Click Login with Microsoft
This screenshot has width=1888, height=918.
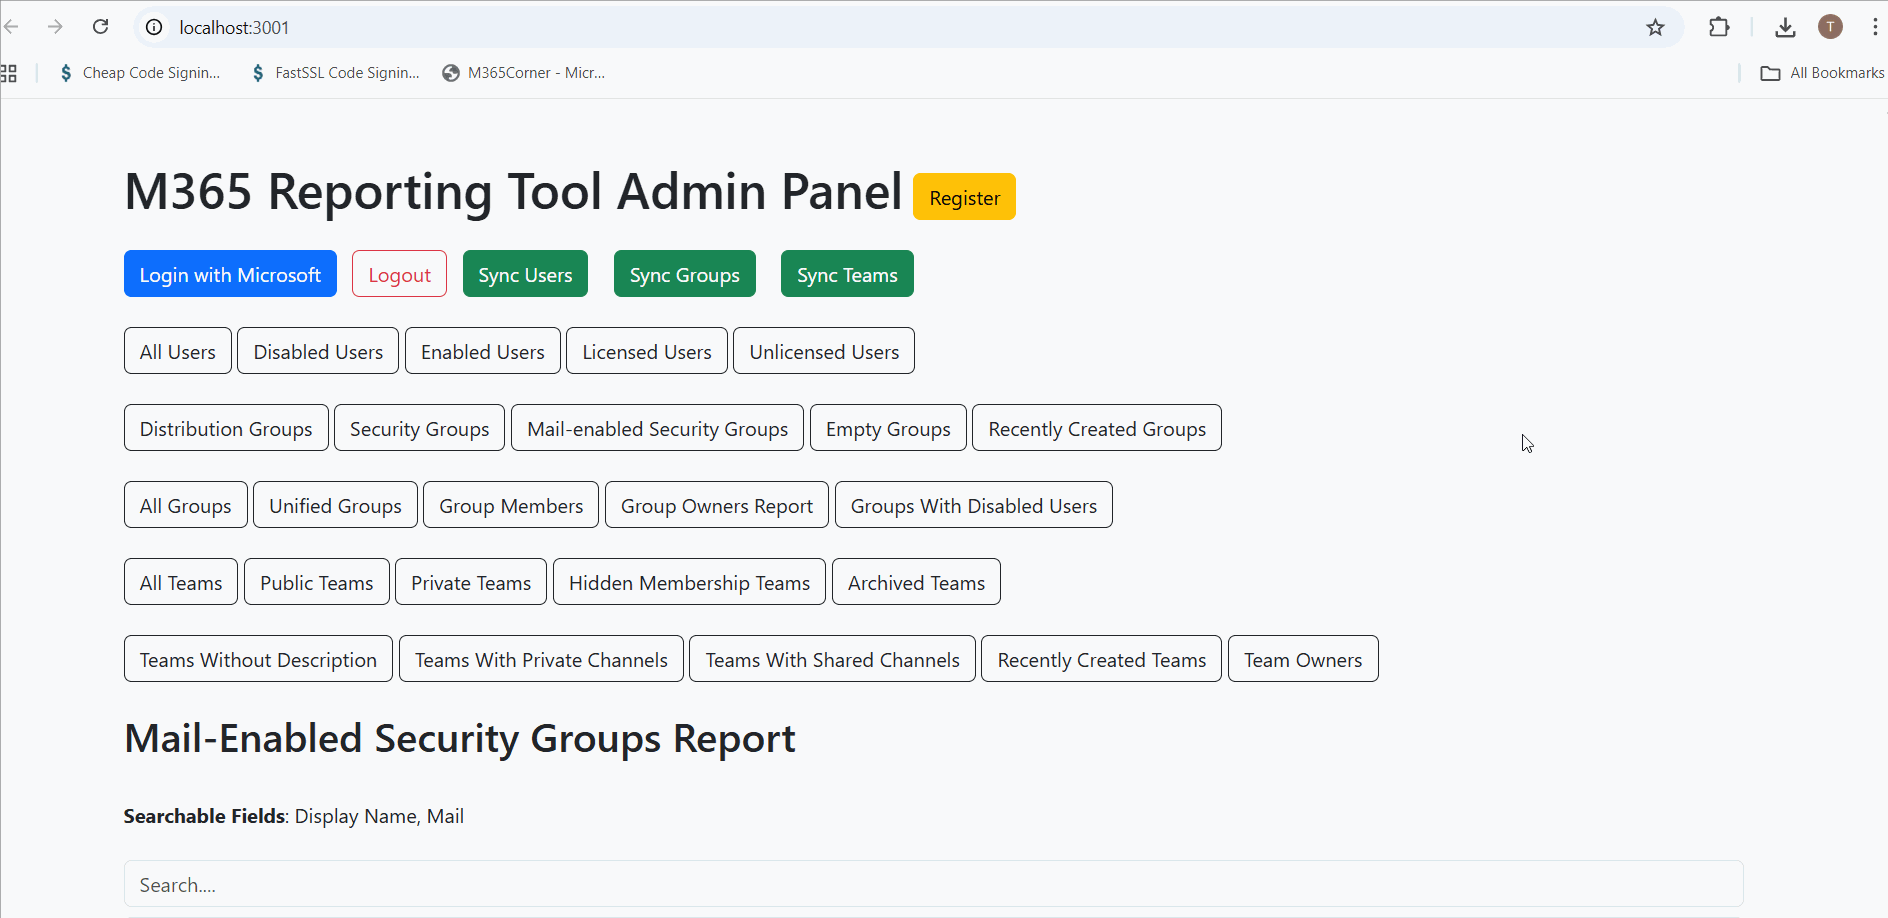(x=230, y=274)
